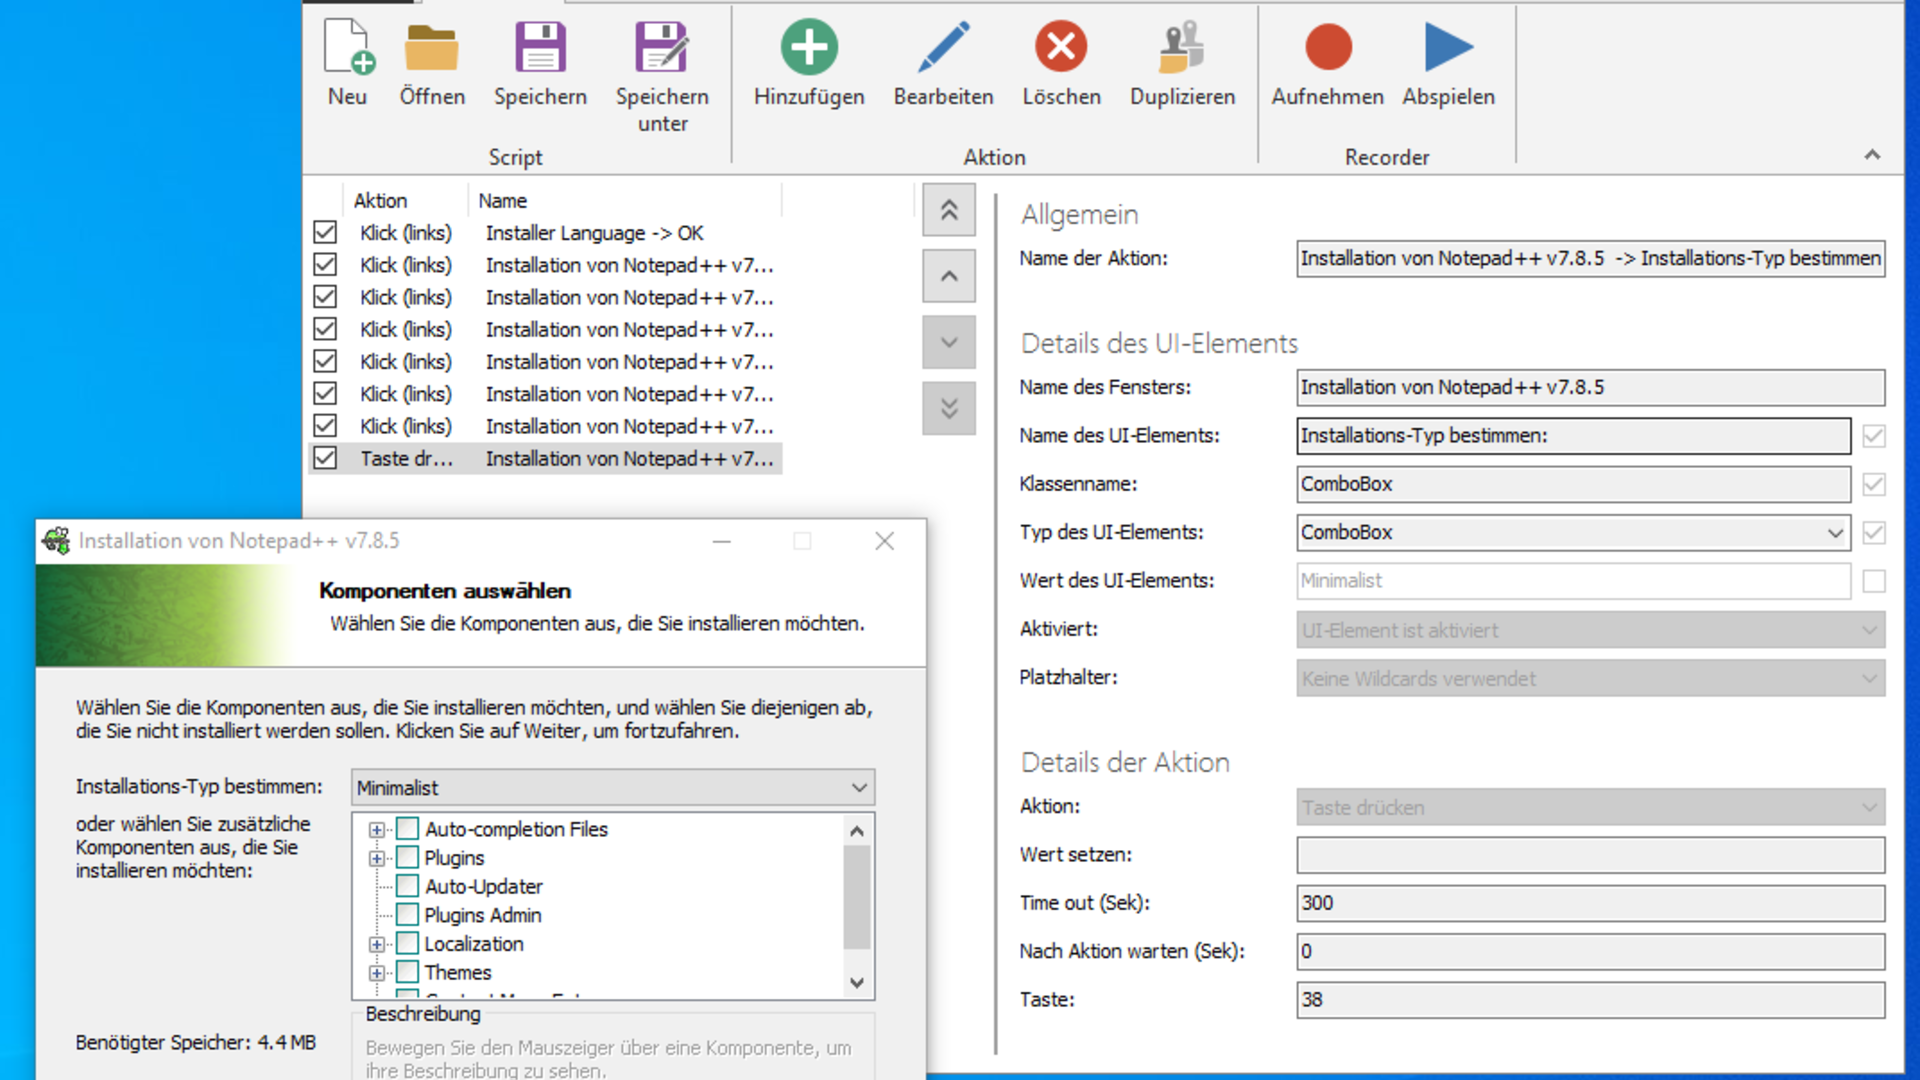This screenshot has width=1920, height=1080.
Task: Sort list by Aktion column header
Action: pyautogui.click(x=405, y=200)
